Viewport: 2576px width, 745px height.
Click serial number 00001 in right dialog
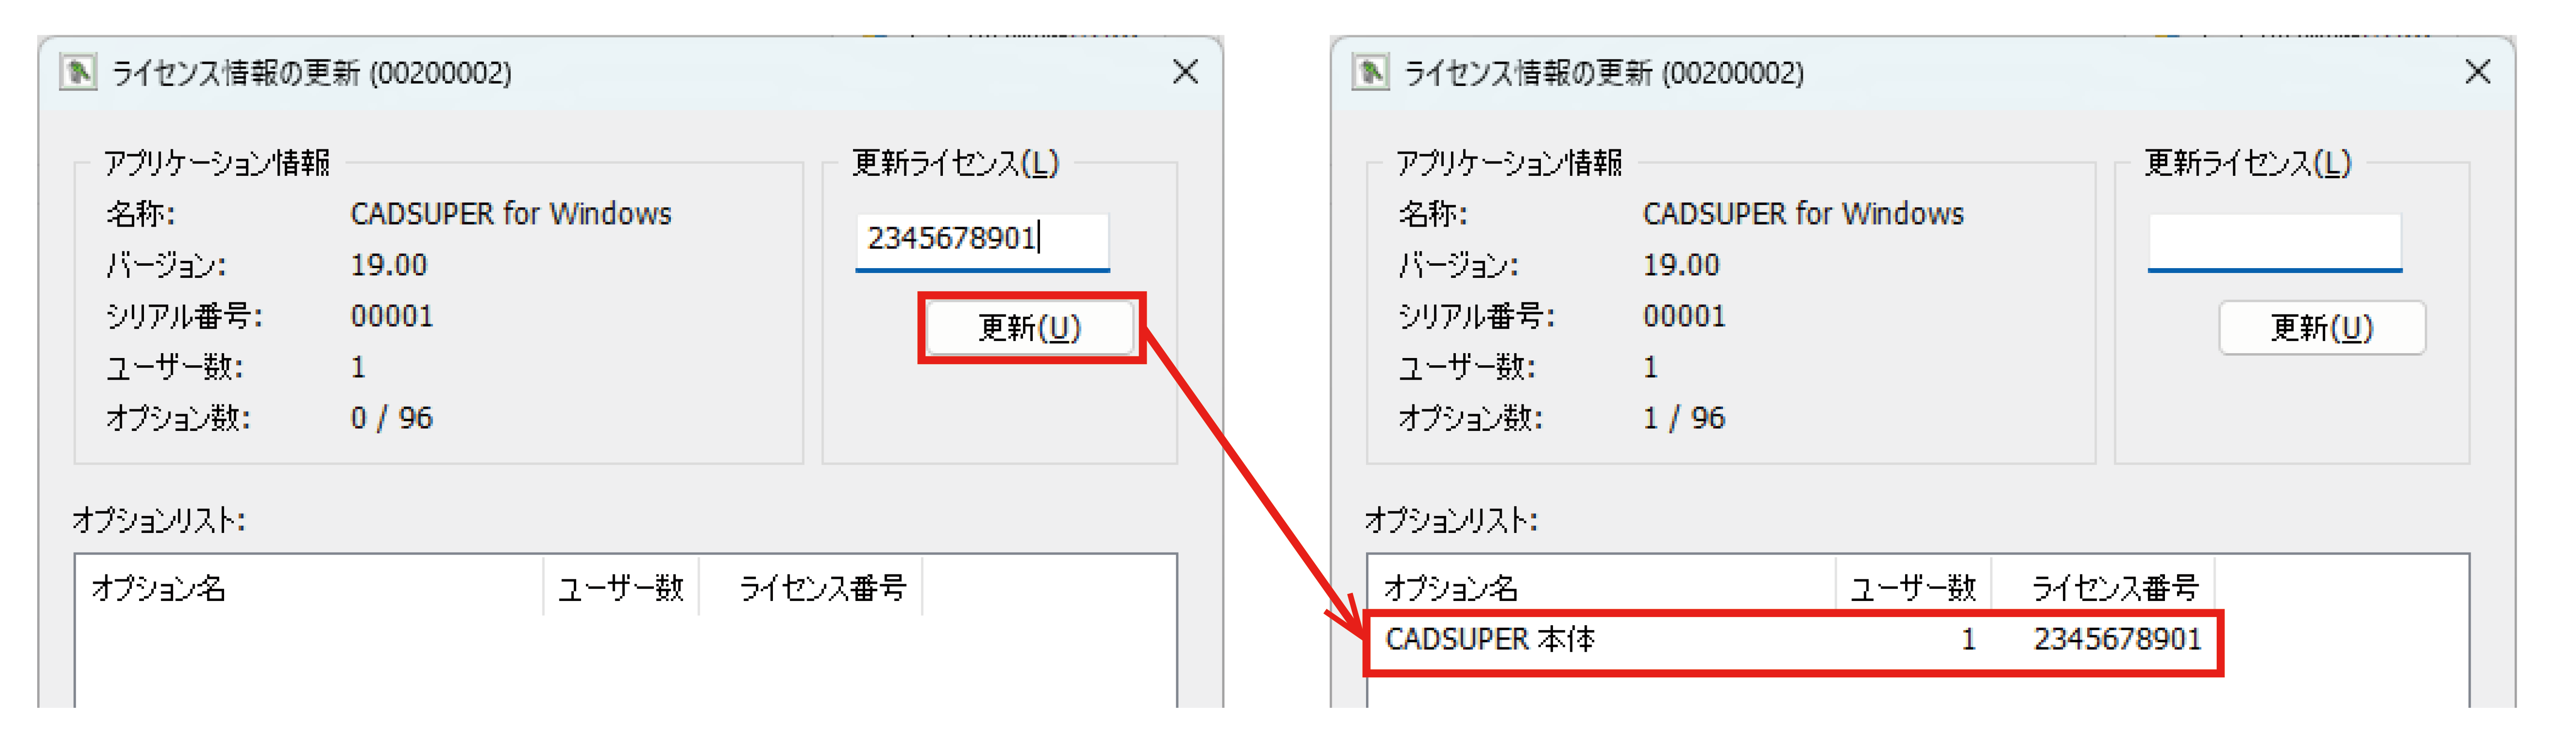pyautogui.click(x=1685, y=316)
